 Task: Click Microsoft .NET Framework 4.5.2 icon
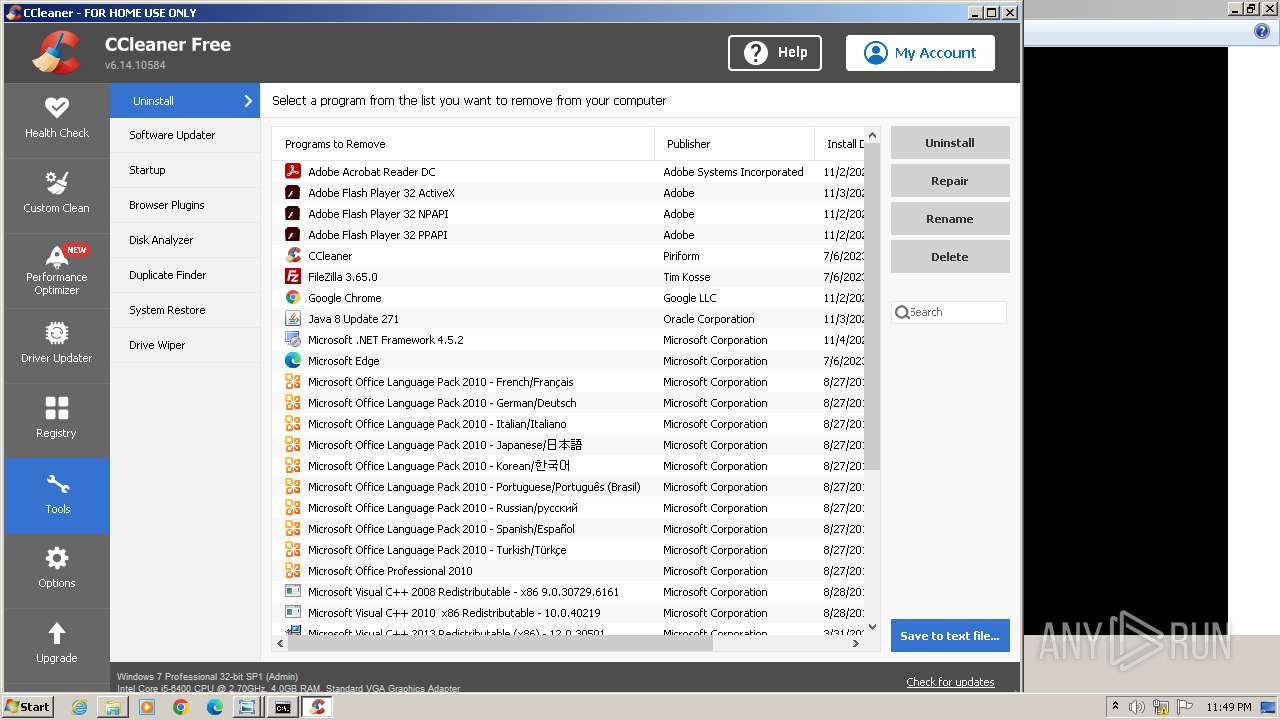tap(293, 339)
